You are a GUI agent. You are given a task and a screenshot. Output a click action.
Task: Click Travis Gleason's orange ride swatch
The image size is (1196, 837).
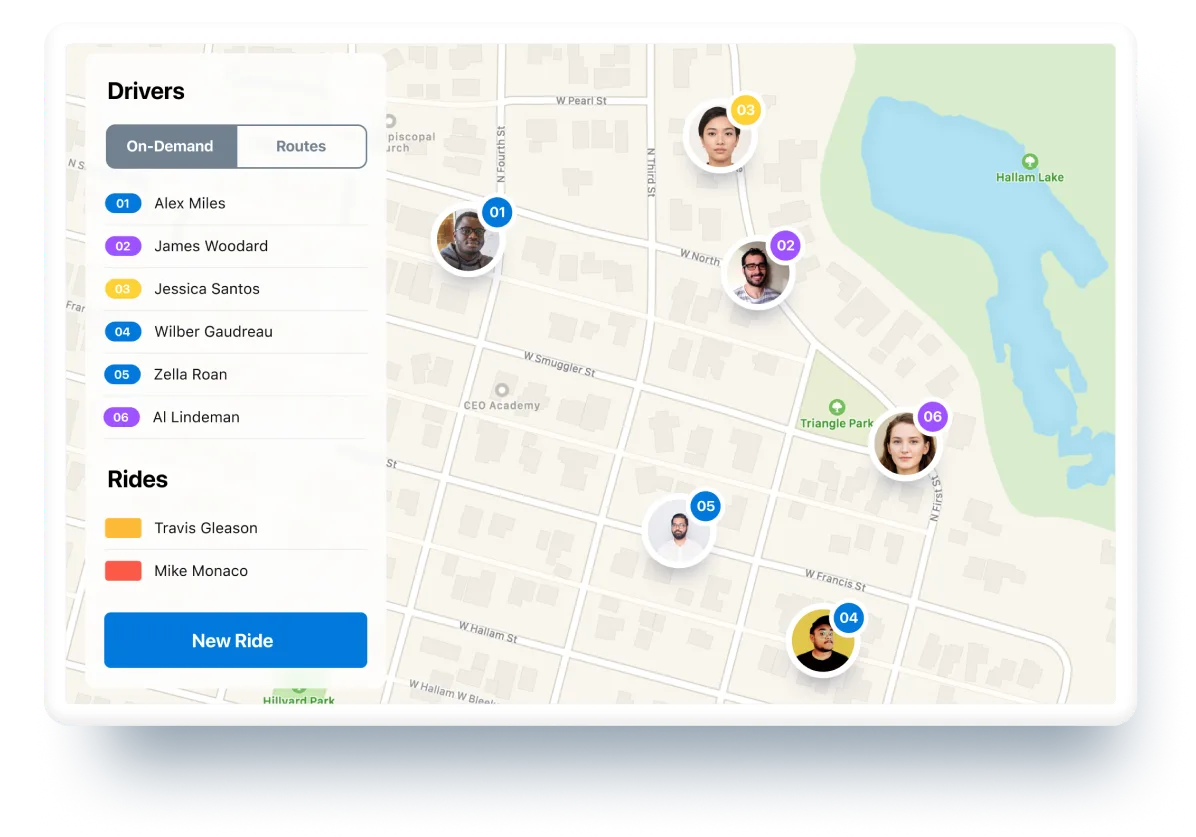coord(123,528)
